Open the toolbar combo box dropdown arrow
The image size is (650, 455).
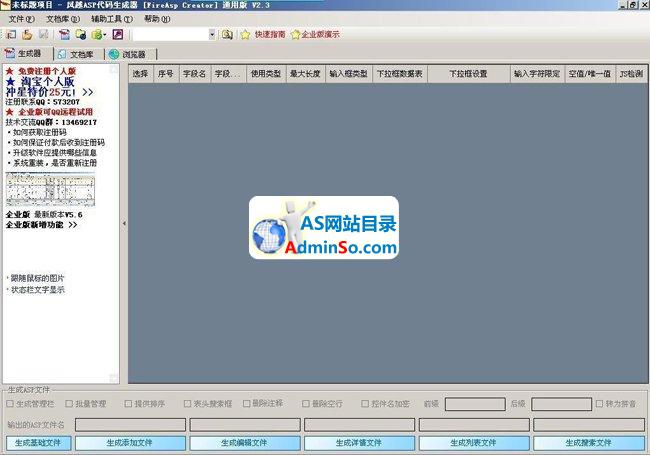[212, 34]
